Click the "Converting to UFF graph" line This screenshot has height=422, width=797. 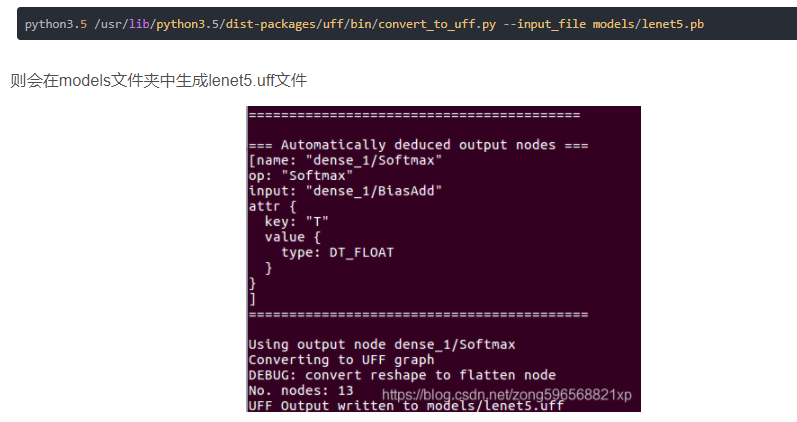tap(341, 359)
